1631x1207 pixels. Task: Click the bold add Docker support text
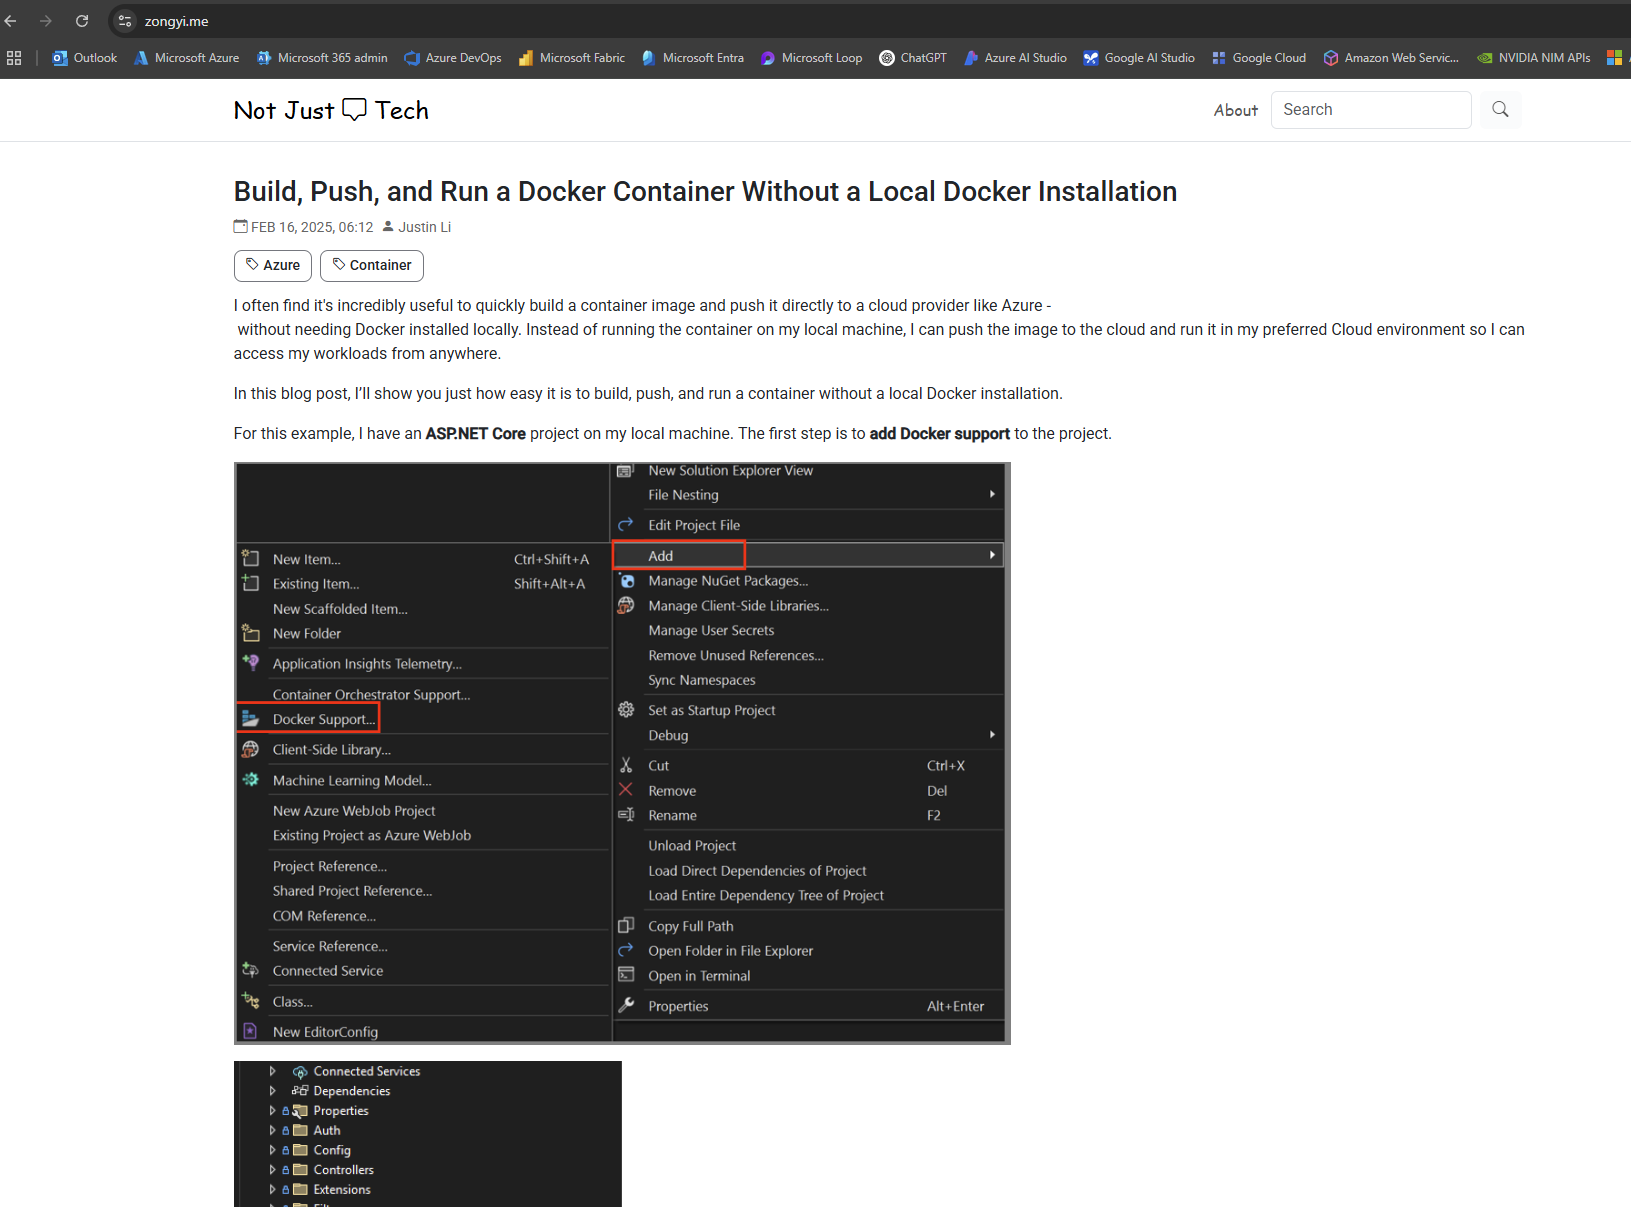coord(939,433)
